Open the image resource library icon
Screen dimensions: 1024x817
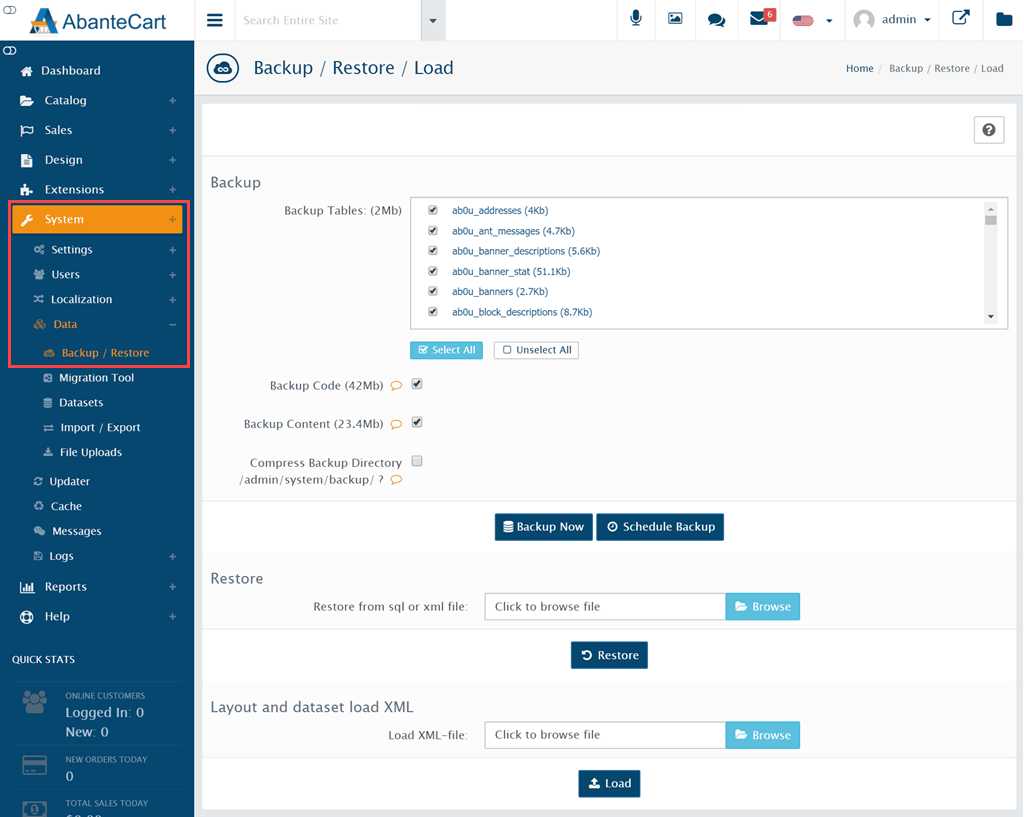[675, 19]
